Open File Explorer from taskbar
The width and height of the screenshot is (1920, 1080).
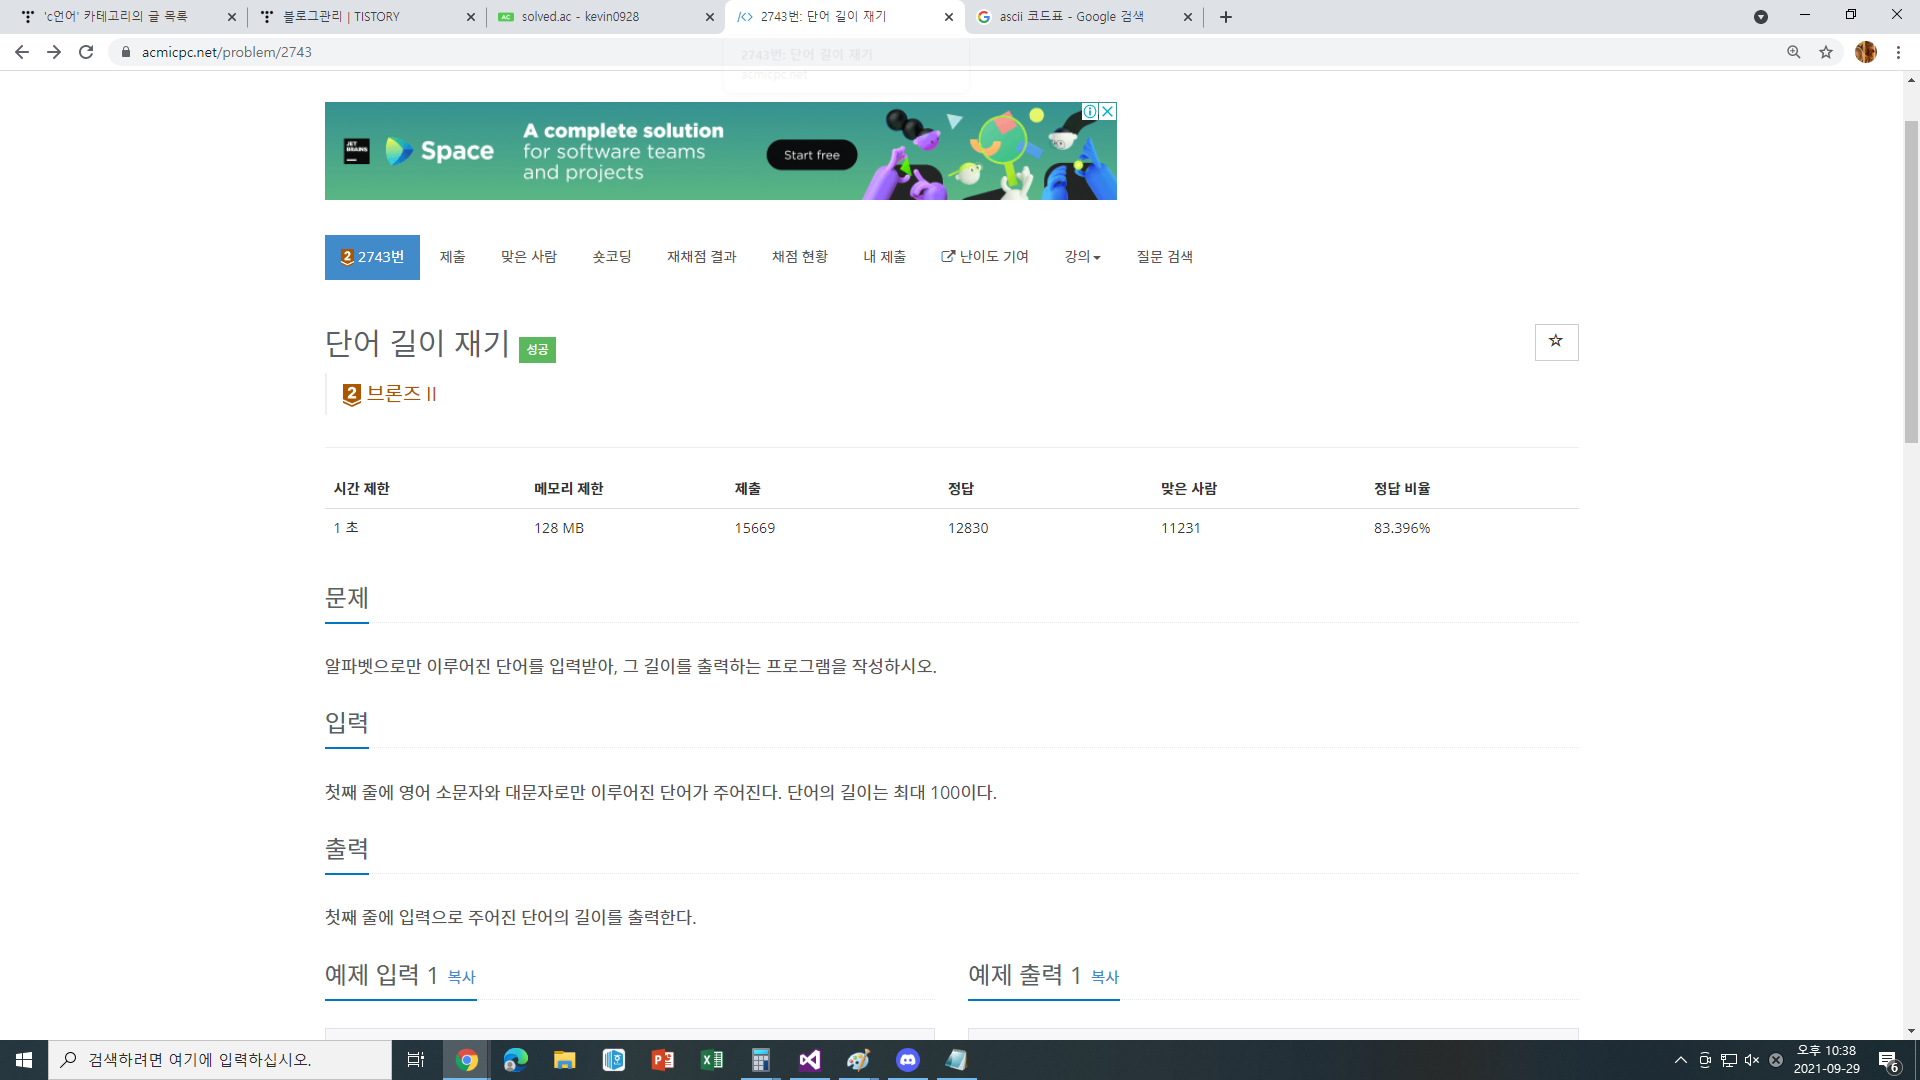pyautogui.click(x=565, y=1060)
